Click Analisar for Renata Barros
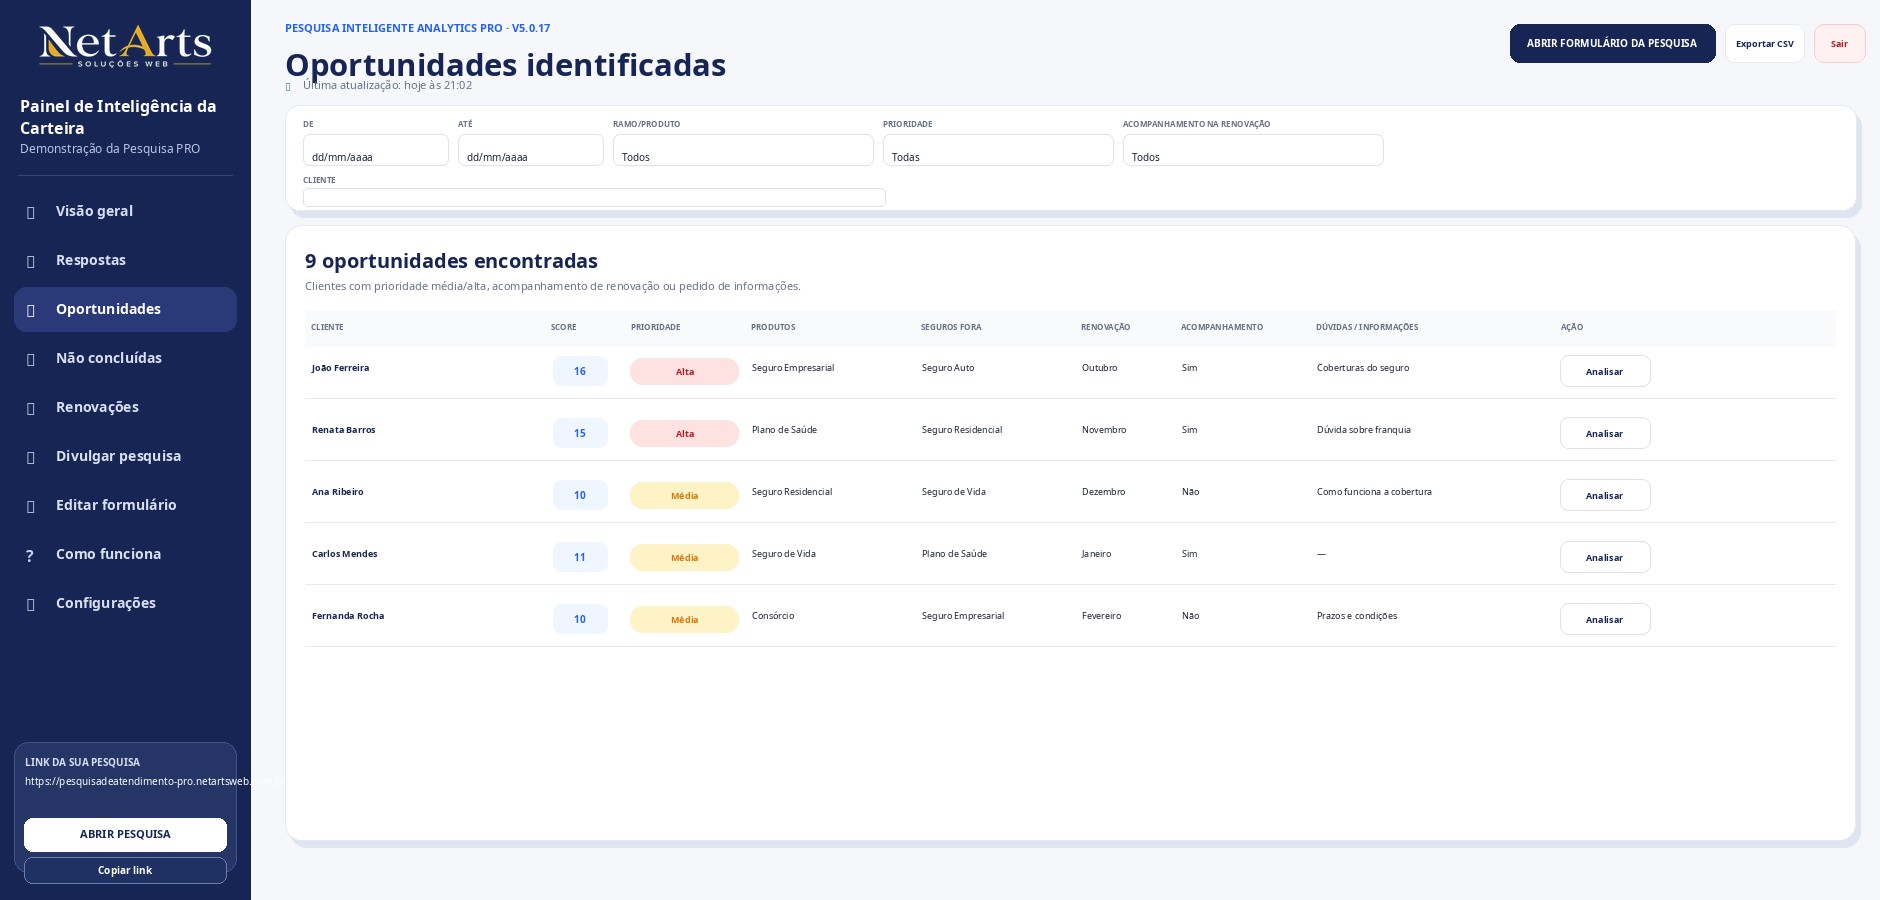This screenshot has height=900, width=1880. [x=1605, y=433]
